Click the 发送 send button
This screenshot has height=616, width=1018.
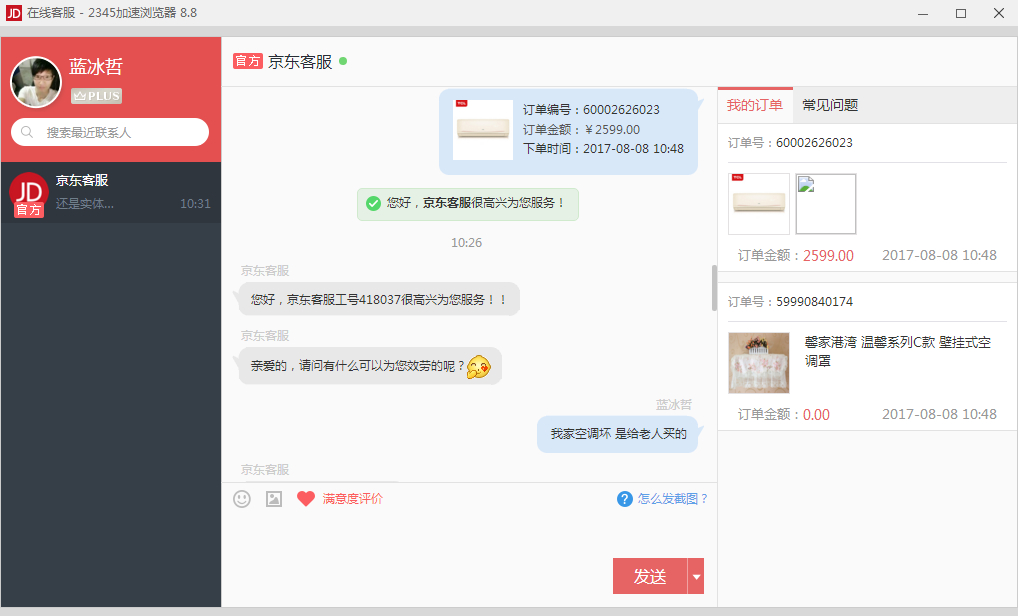coord(650,576)
